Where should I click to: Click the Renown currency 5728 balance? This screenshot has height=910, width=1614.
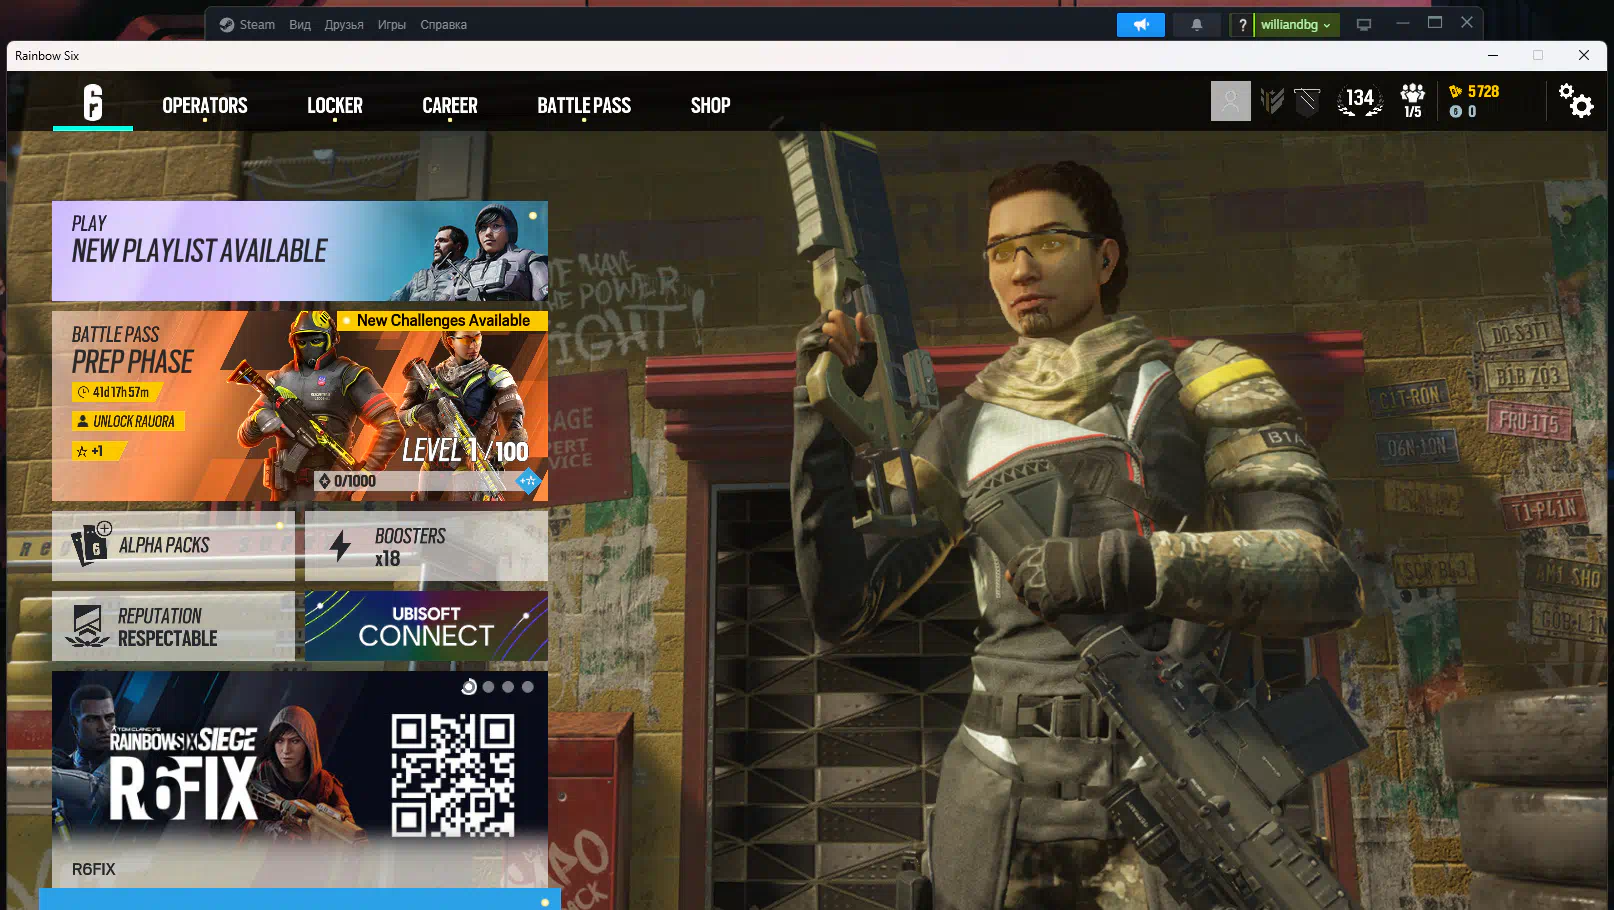tap(1474, 91)
